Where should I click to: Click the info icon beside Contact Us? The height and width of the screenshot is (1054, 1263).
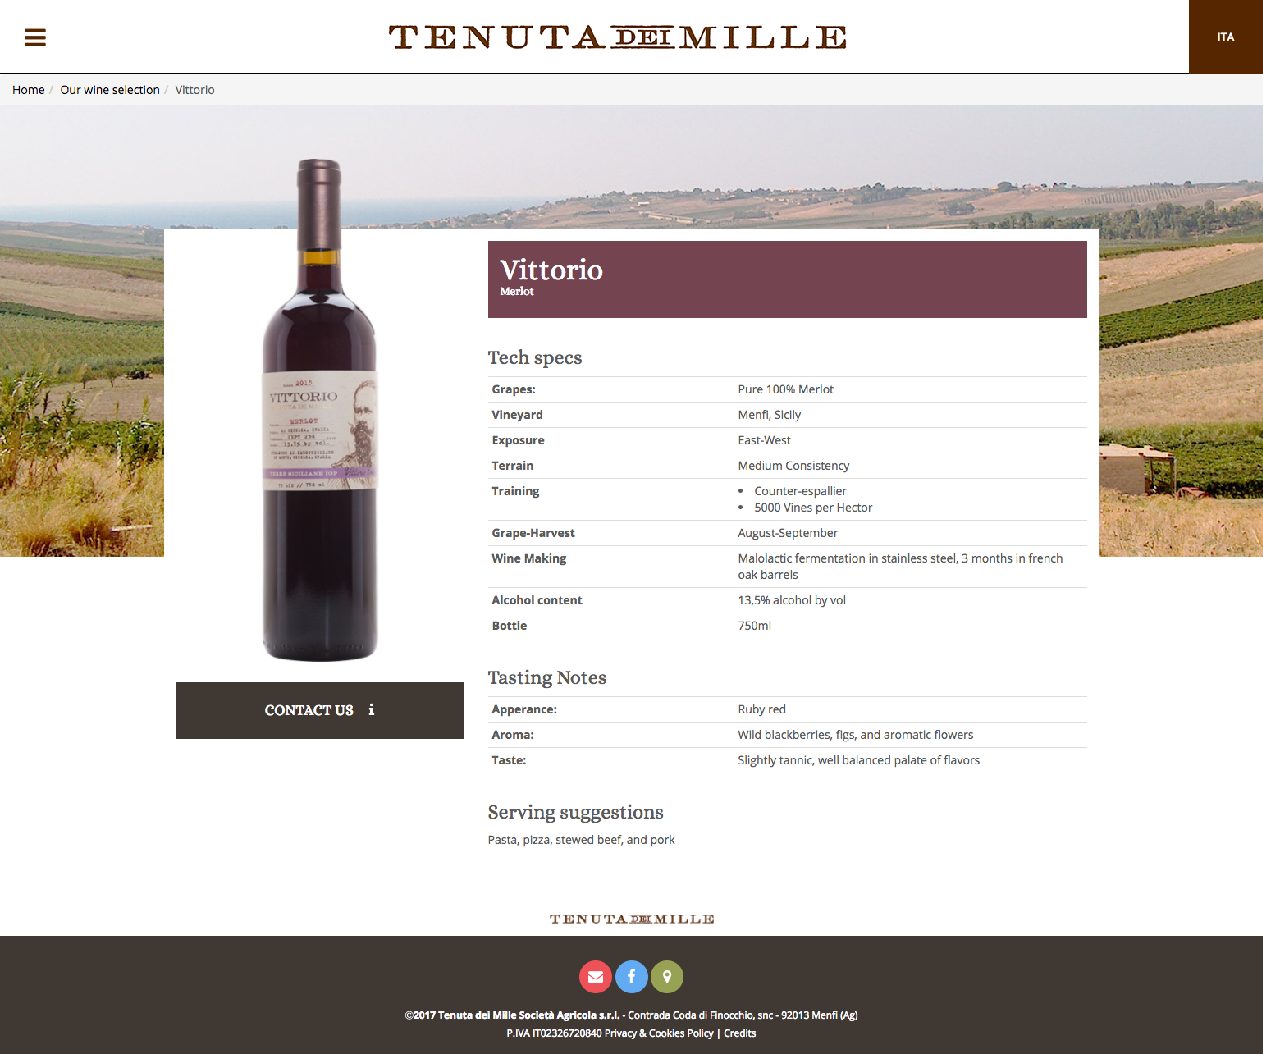pos(371,710)
